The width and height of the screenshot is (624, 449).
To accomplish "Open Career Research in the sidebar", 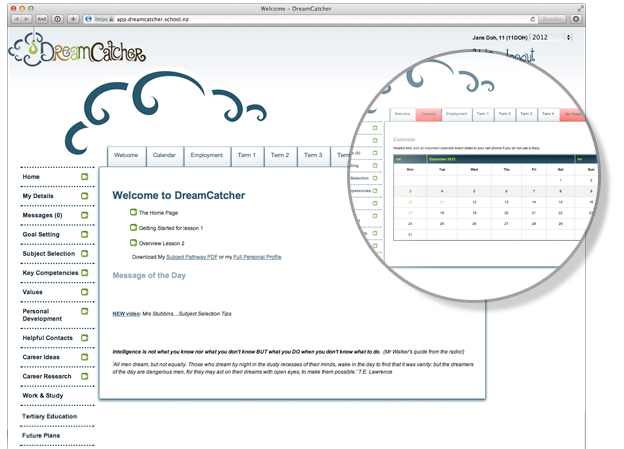I will point(47,376).
